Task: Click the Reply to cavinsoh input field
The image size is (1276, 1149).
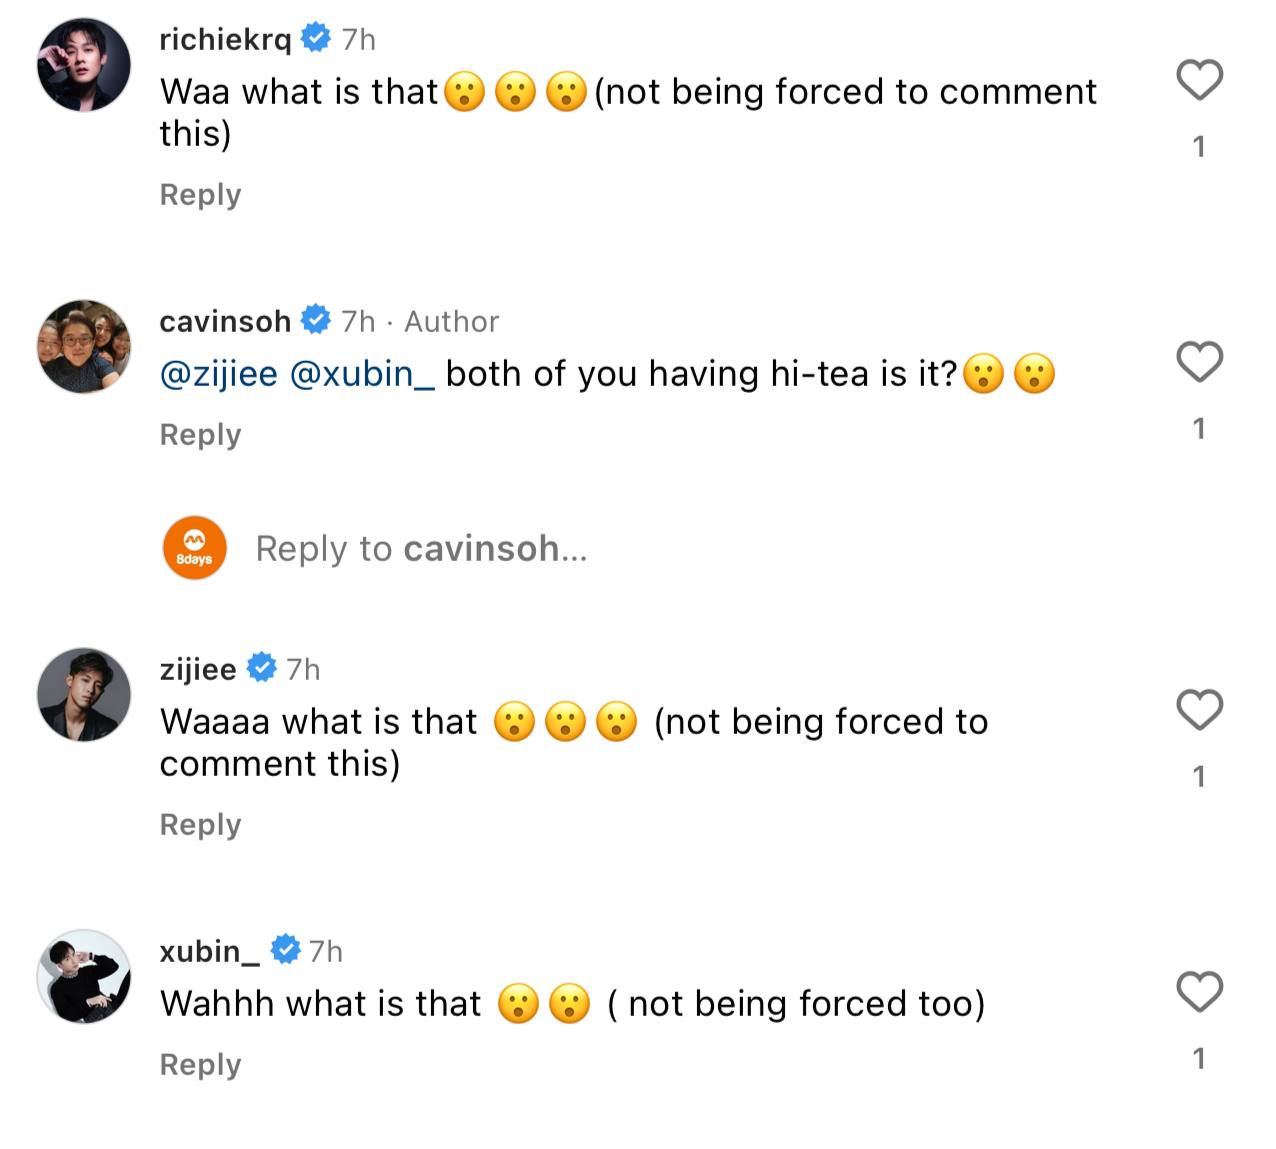Action: pyautogui.click(x=420, y=548)
